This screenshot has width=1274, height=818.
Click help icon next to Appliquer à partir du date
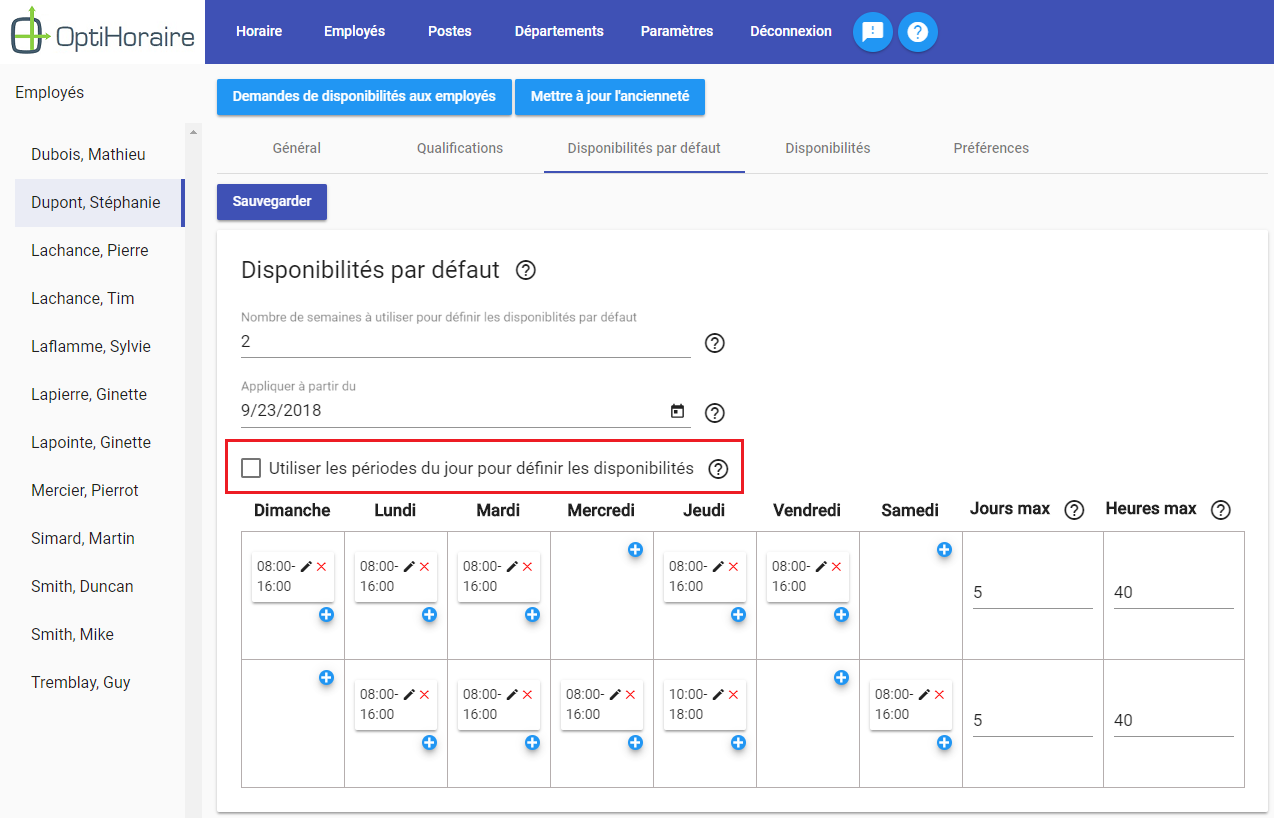pyautogui.click(x=714, y=412)
